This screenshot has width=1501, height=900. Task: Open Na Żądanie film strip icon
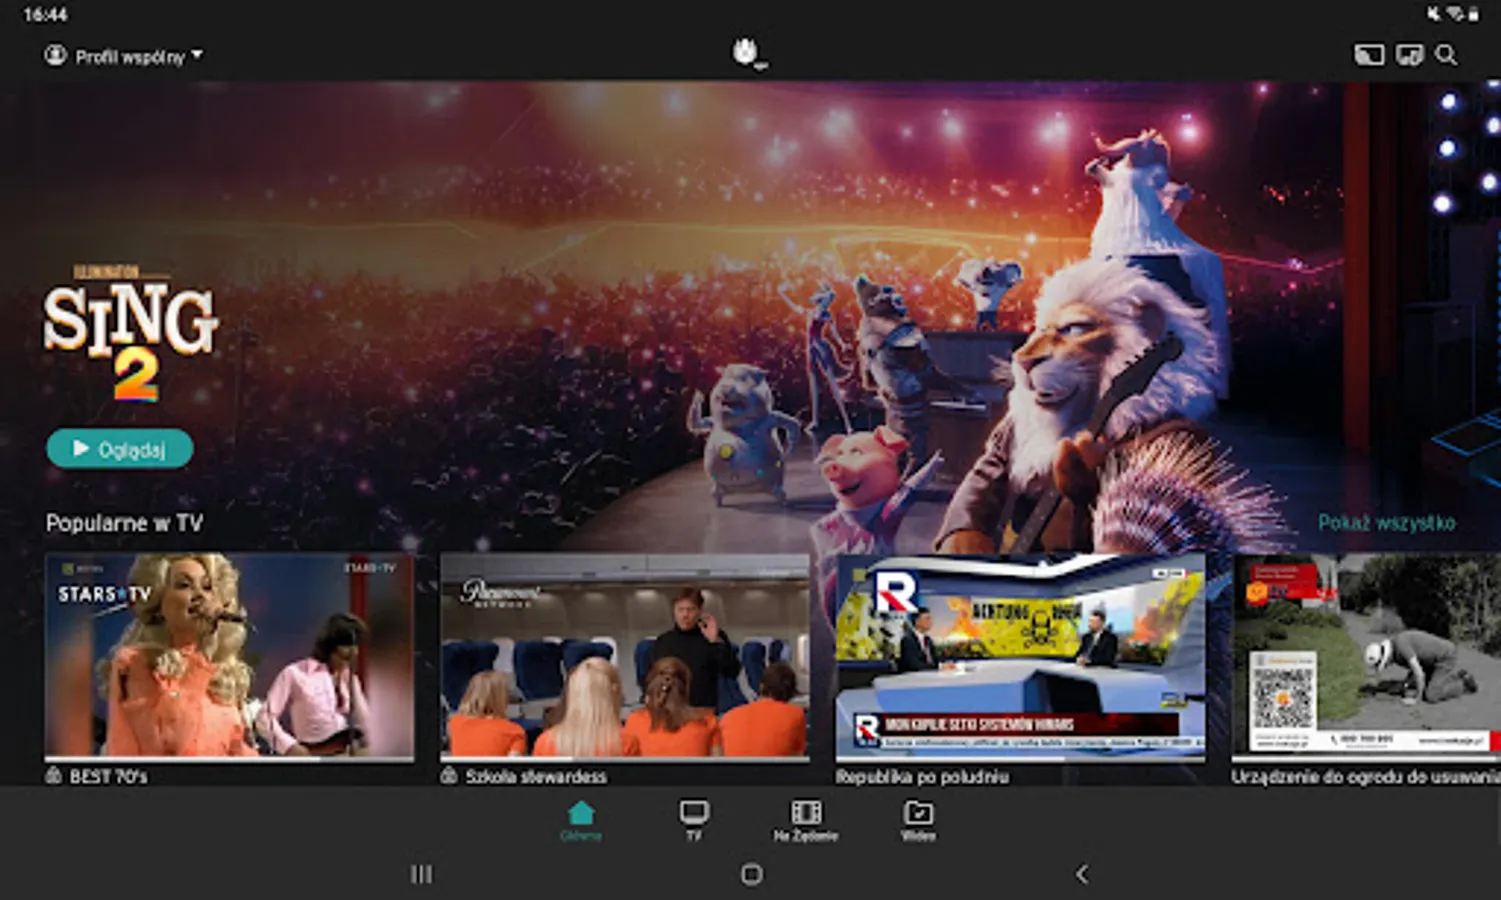click(x=806, y=811)
